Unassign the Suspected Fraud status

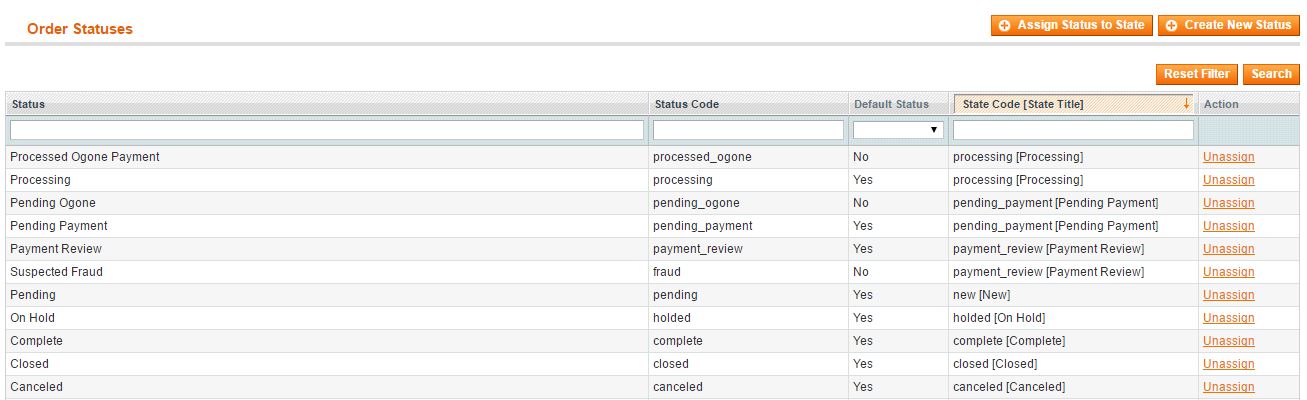[1228, 272]
